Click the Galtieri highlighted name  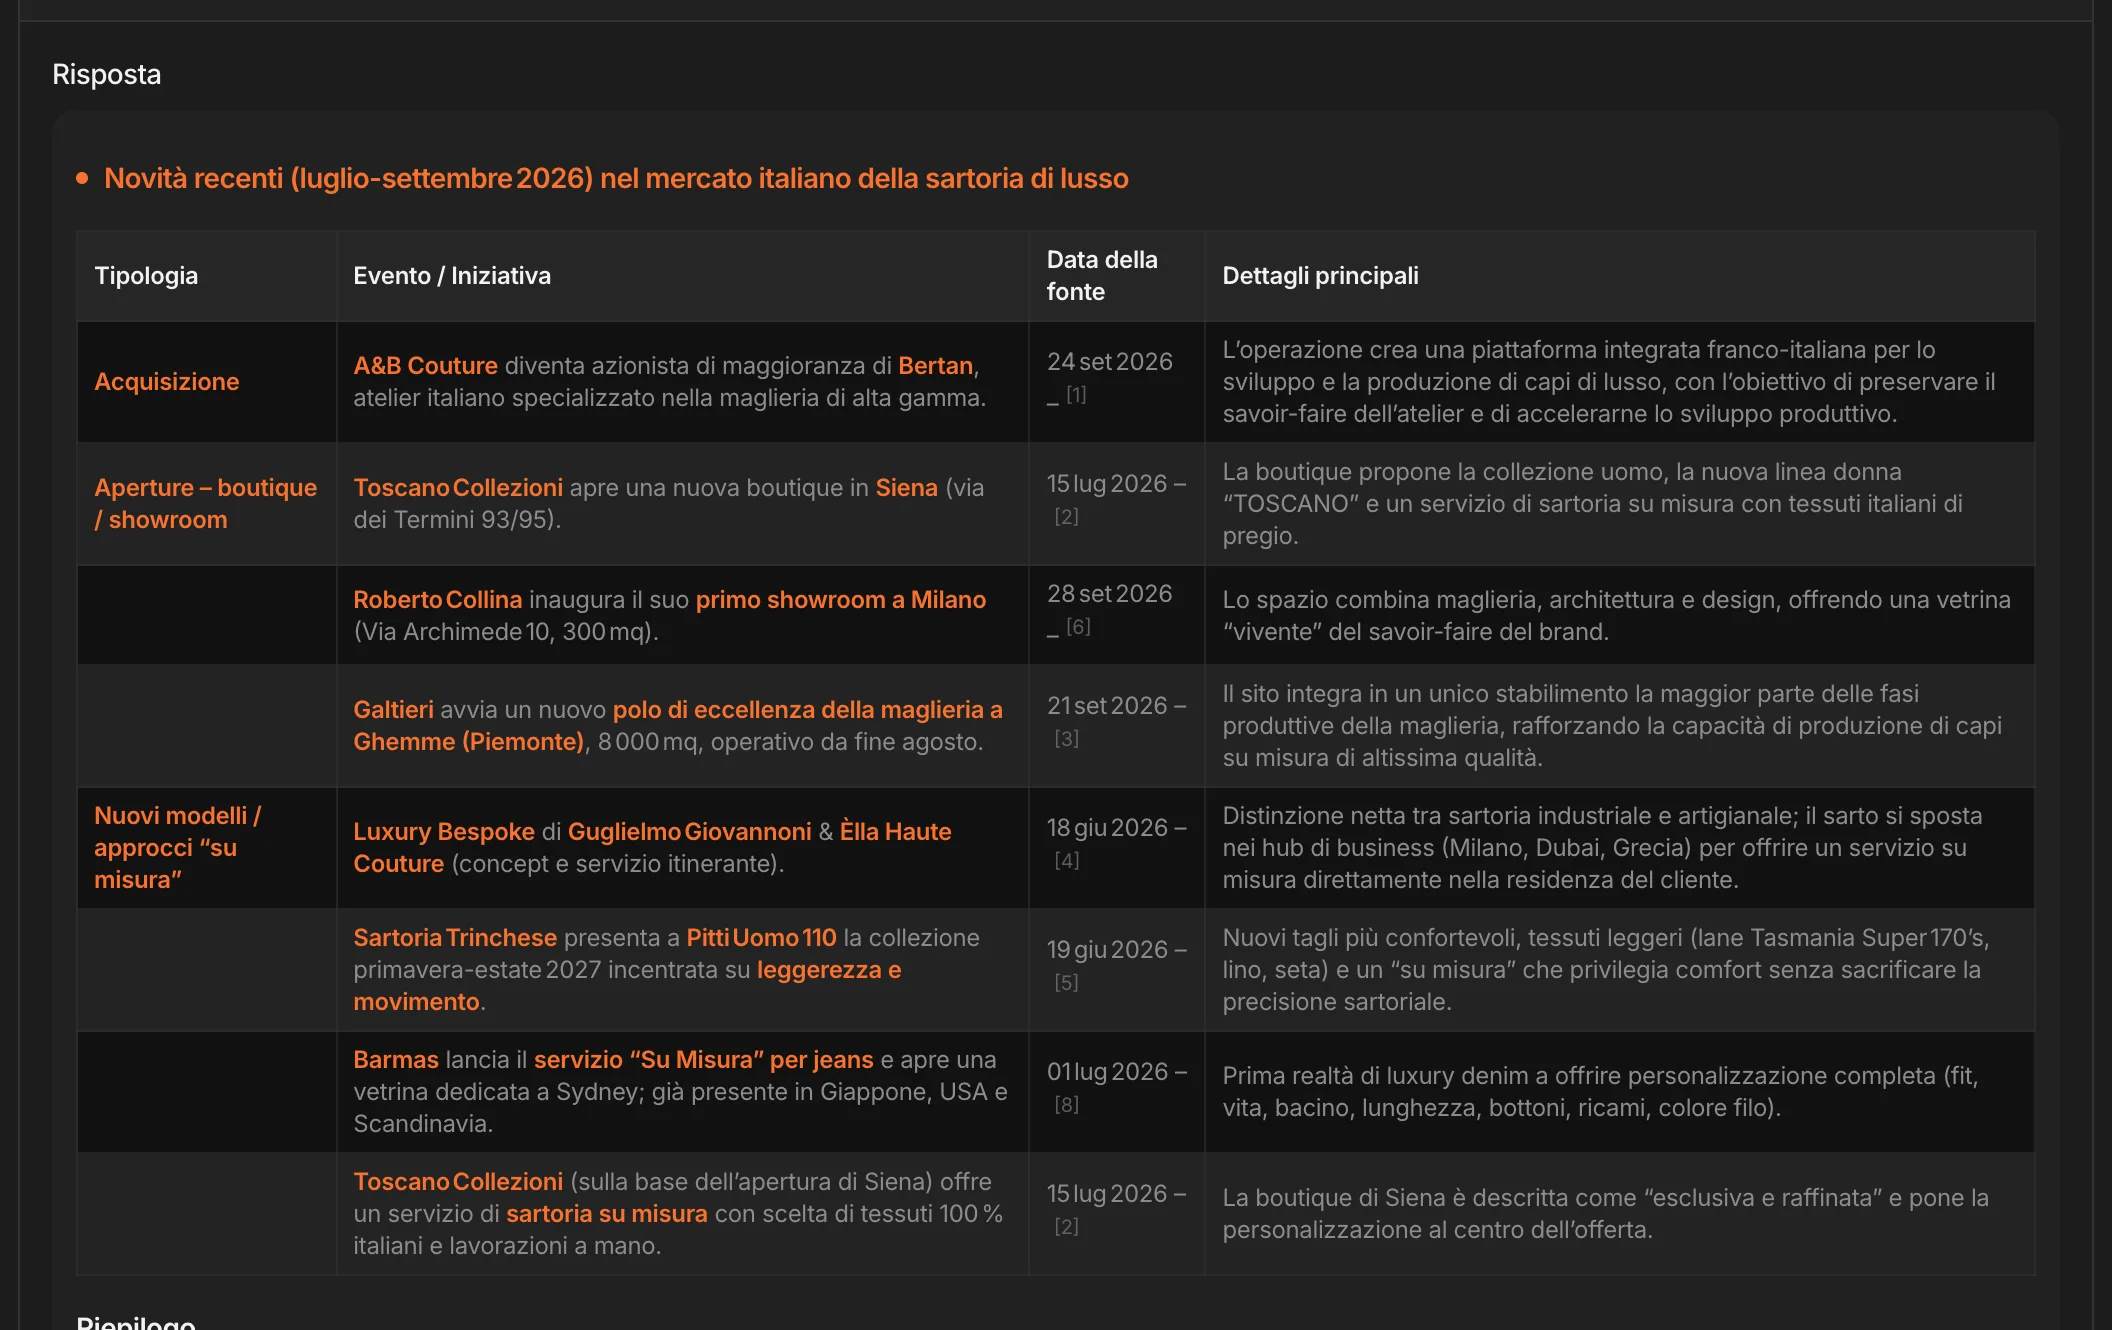tap(393, 710)
